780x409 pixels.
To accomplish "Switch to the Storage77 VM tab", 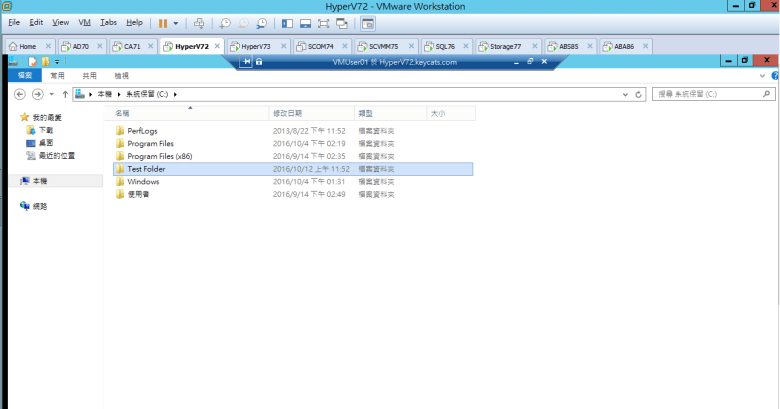I will [503, 46].
